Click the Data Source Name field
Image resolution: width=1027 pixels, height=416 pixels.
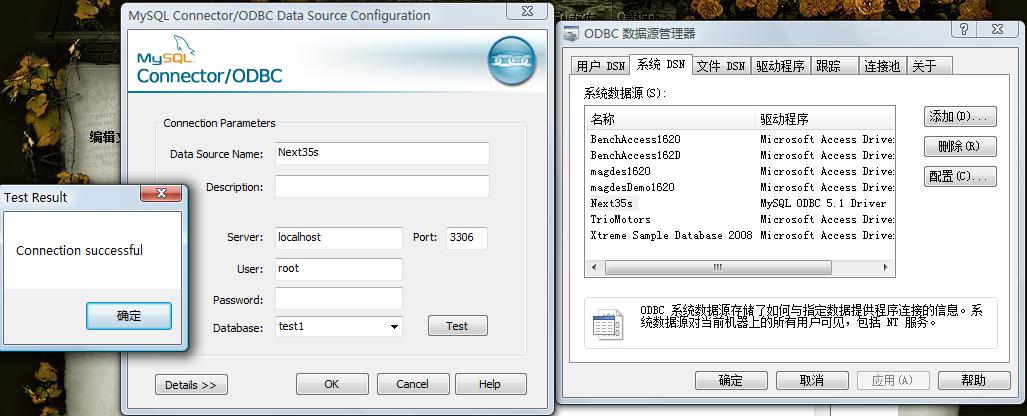[x=382, y=153]
